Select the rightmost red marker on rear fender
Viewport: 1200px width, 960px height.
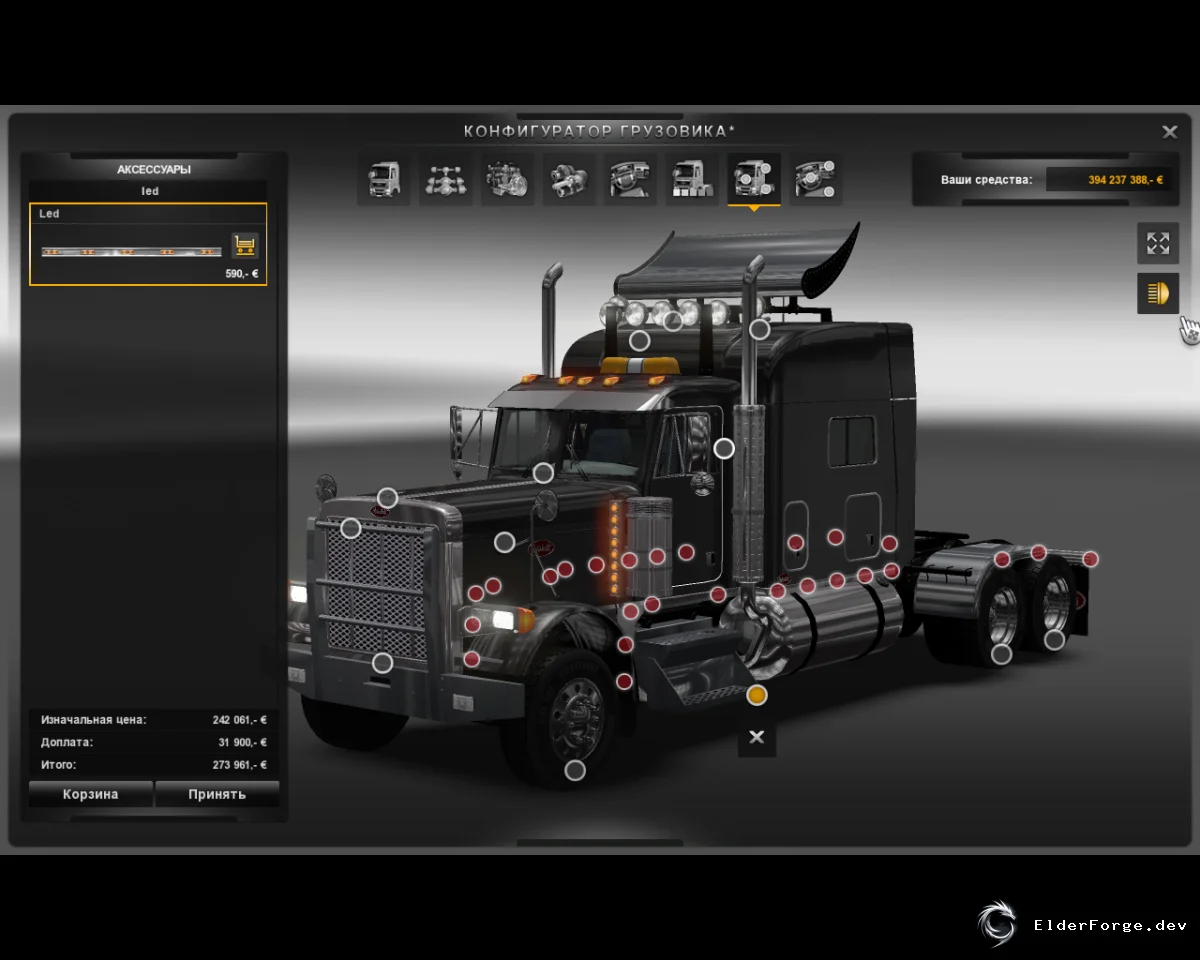click(x=1090, y=559)
